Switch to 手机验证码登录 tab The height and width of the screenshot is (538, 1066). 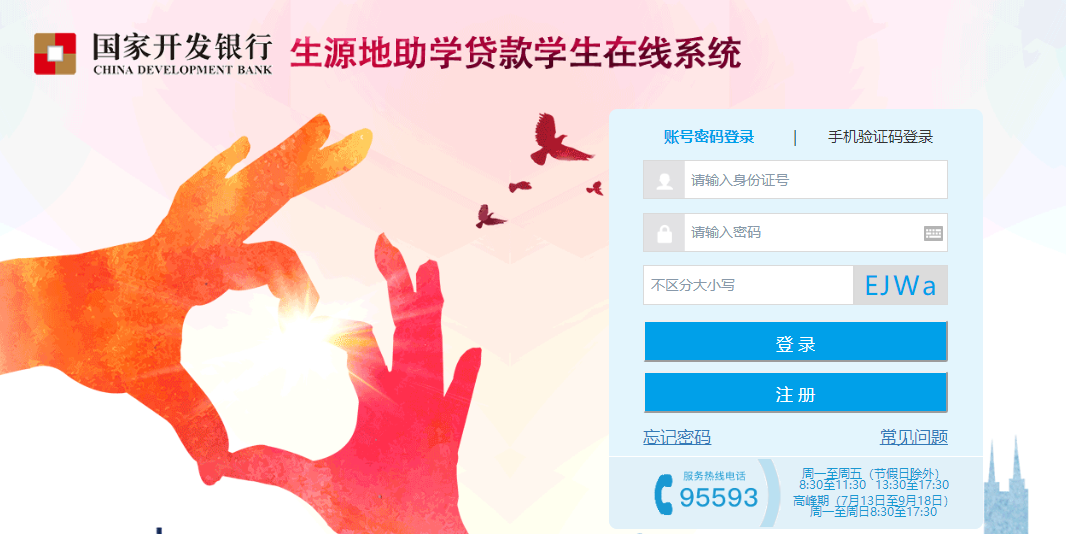point(880,137)
